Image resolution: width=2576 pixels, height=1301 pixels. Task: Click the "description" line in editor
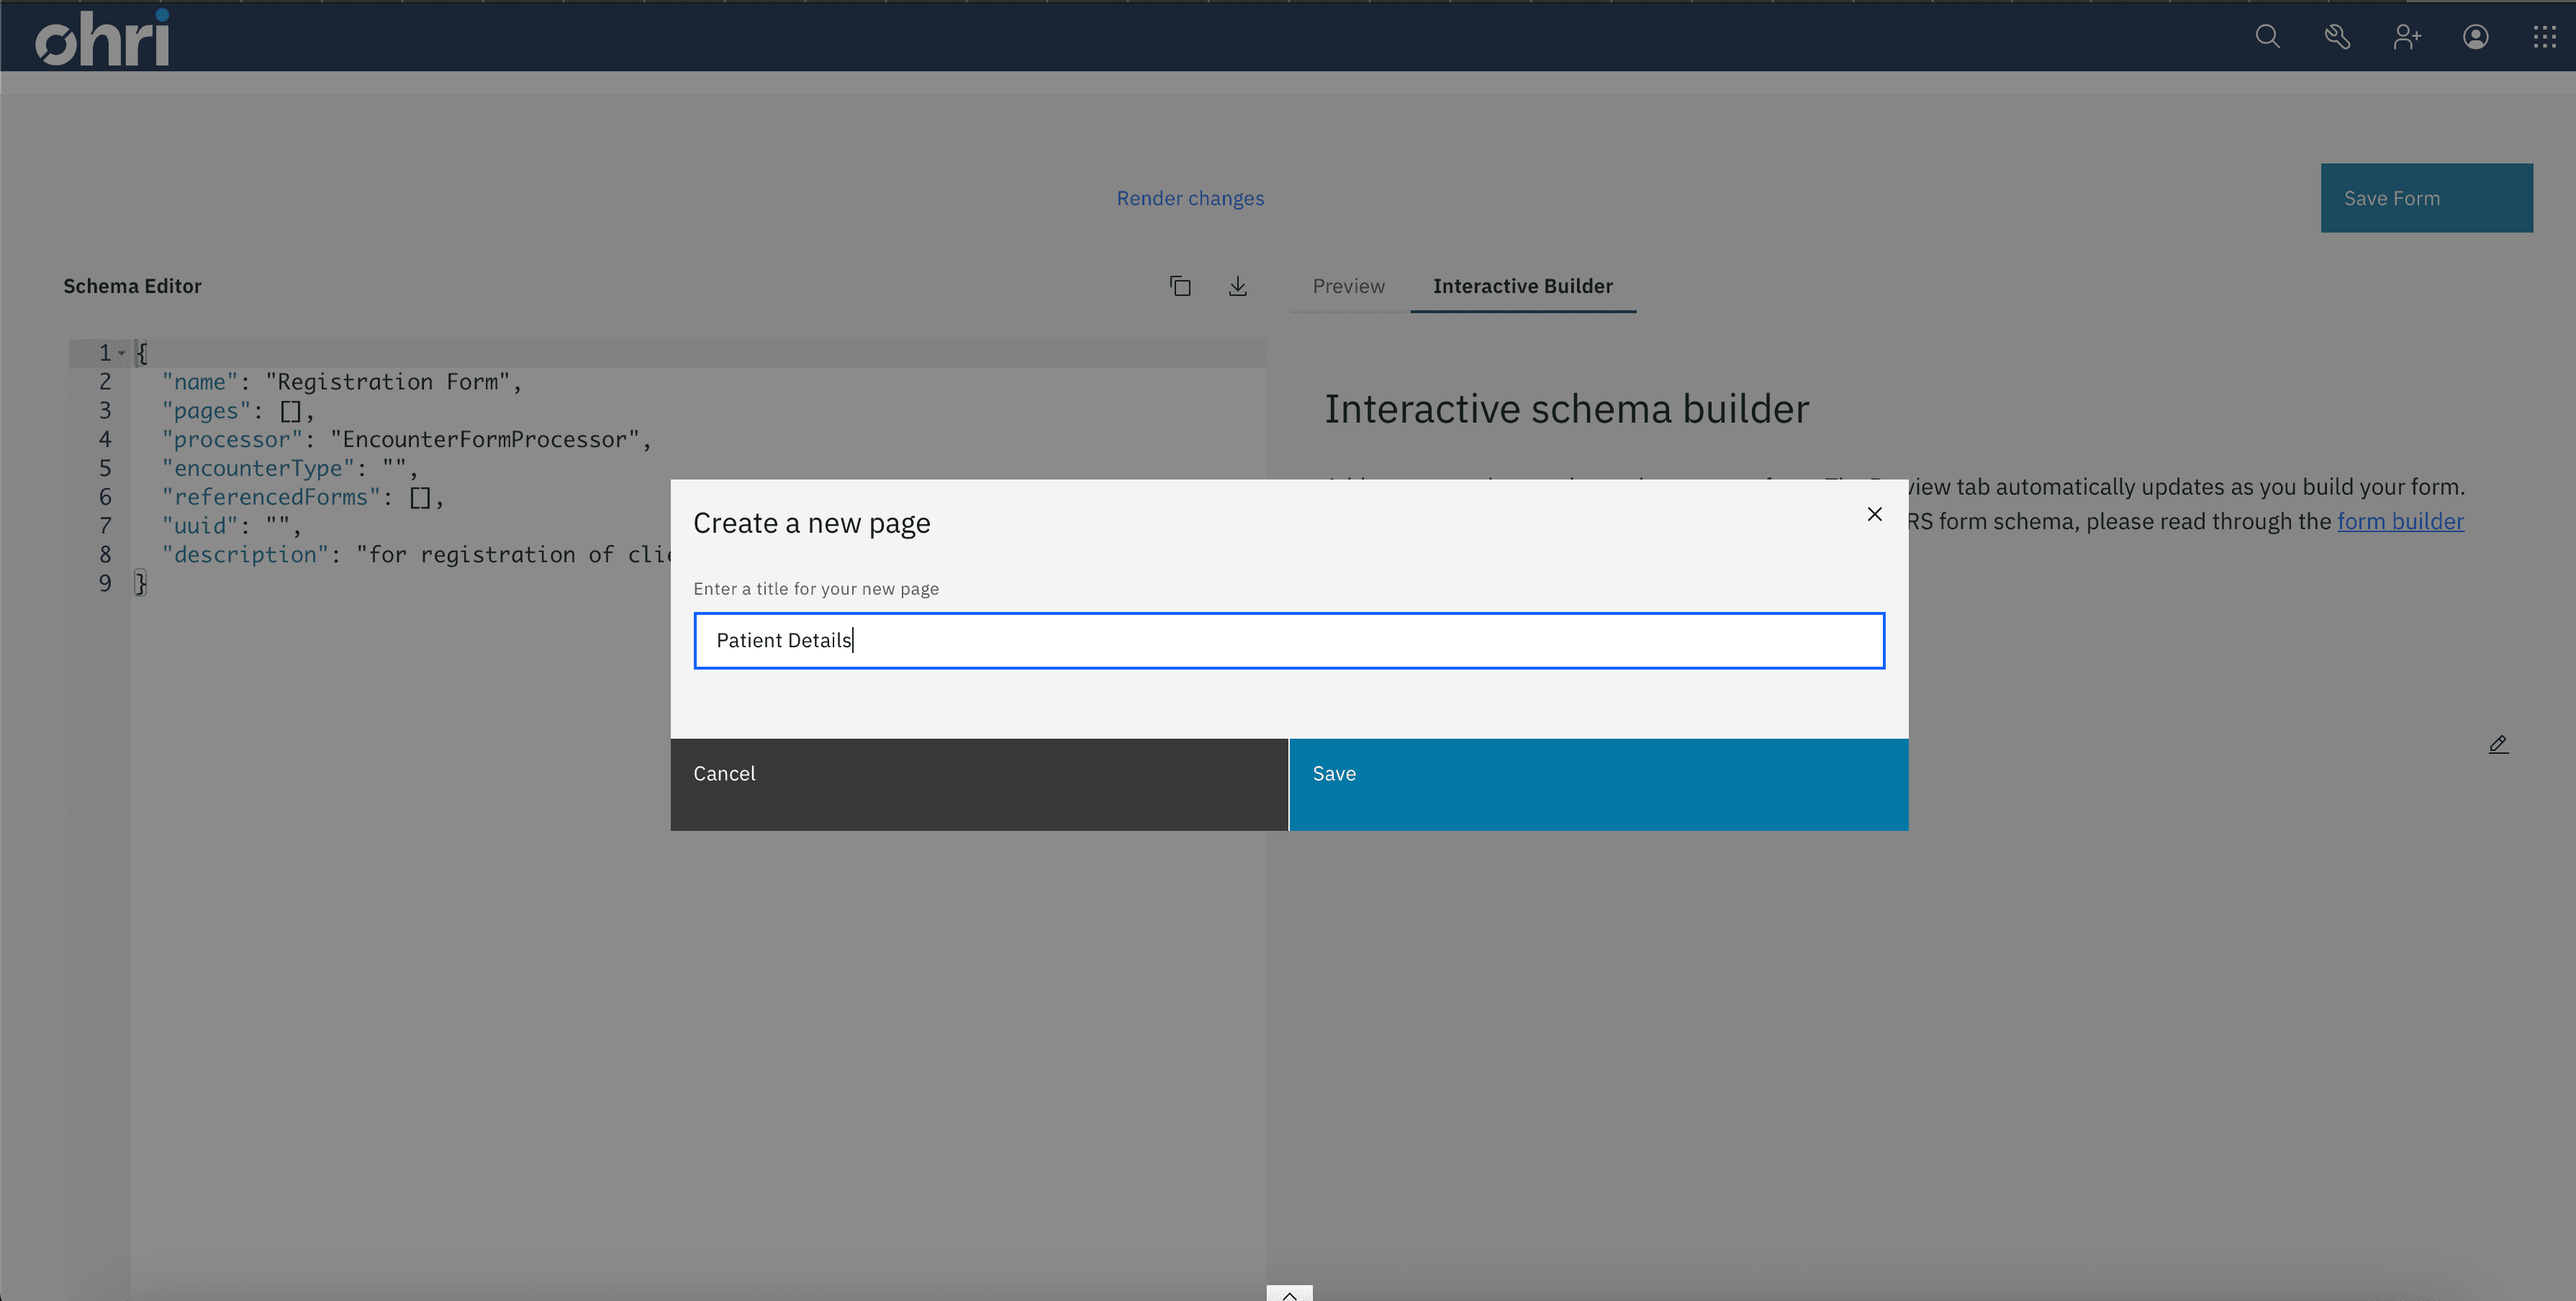click(x=415, y=555)
